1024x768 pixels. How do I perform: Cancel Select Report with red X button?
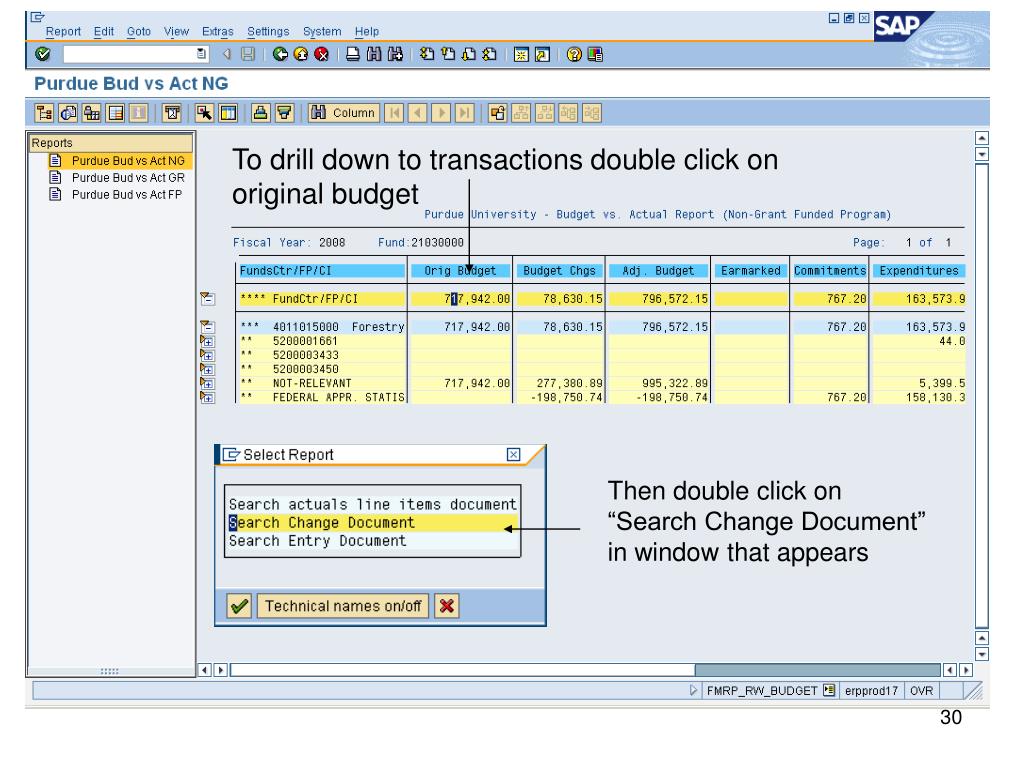(x=447, y=606)
